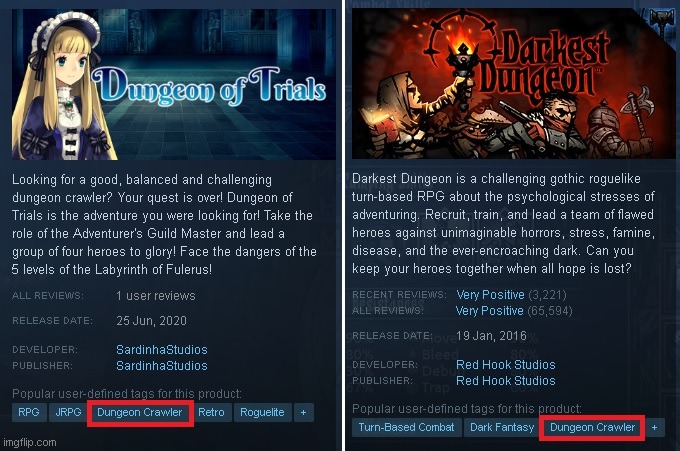Select the JRPG tag

click(x=69, y=412)
